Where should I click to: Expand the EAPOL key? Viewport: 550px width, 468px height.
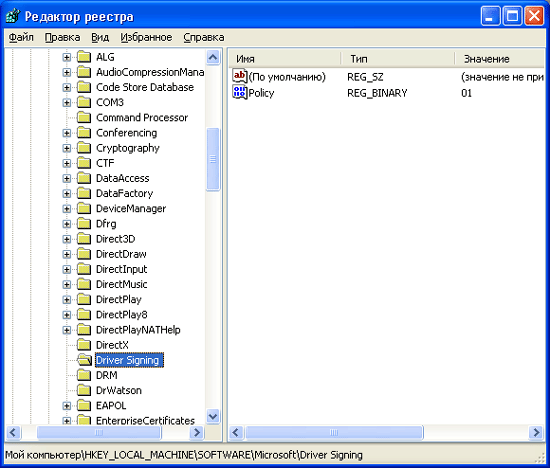pos(67,406)
